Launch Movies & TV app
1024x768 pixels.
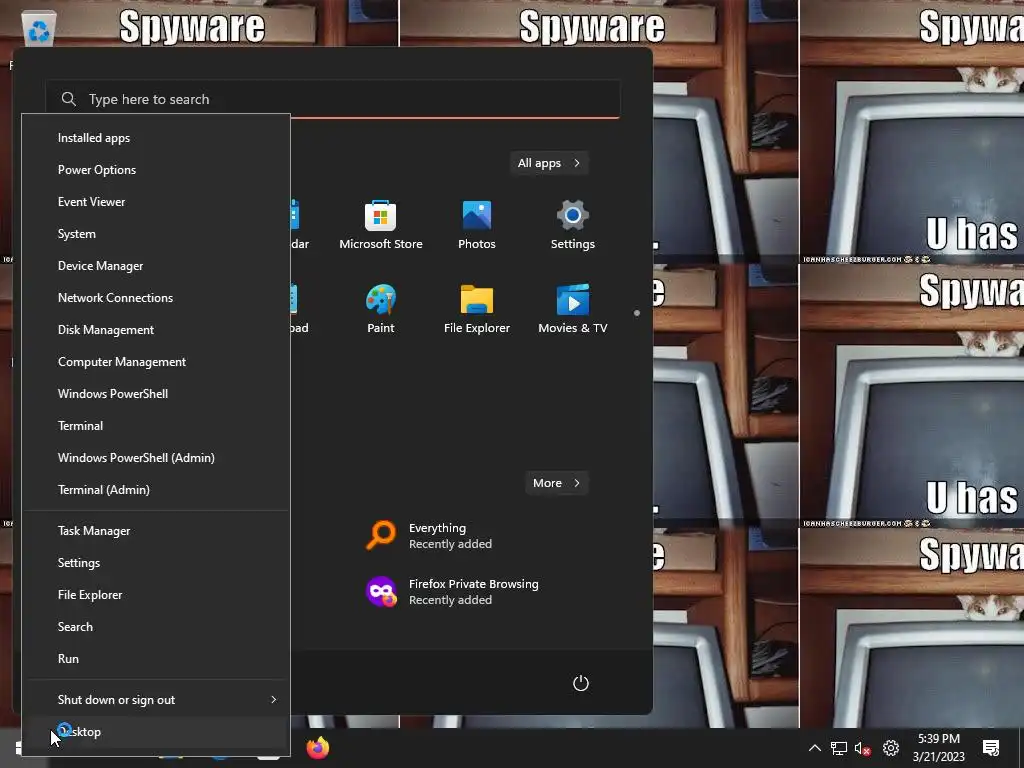pos(573,309)
